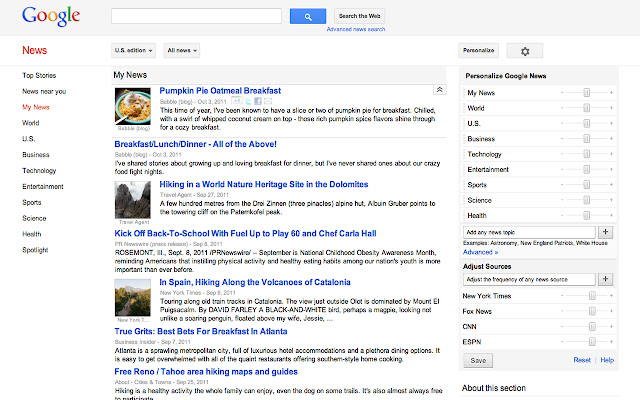Click the minus sign on My News slider
Viewport: 640px width, 400px height.
562,93
